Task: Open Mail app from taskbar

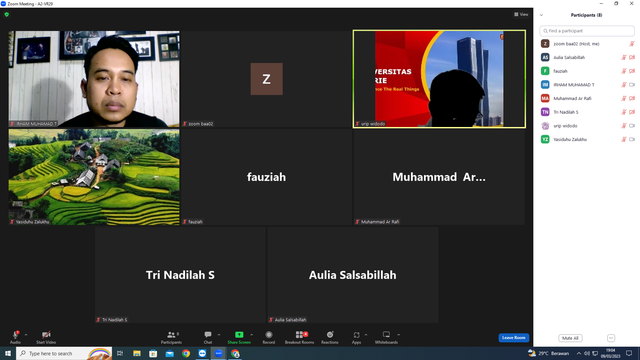Action: (169, 353)
